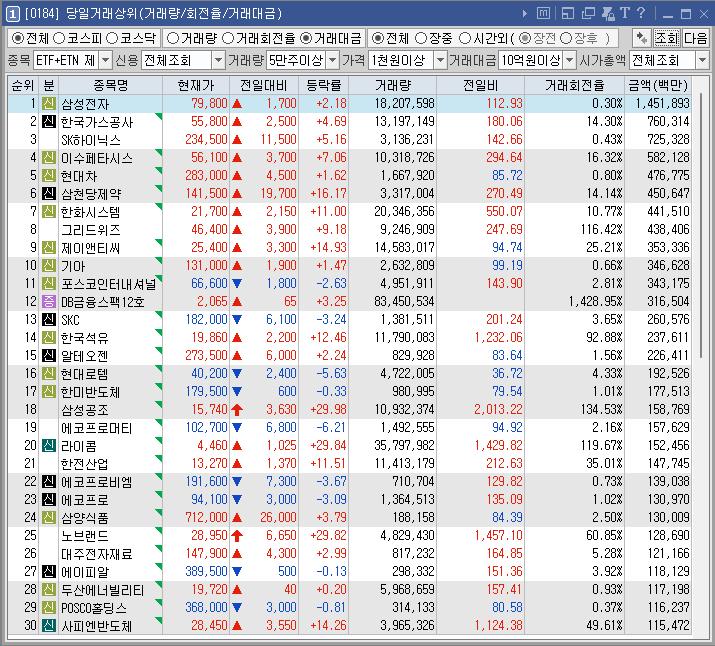The height and width of the screenshot is (646, 715).
Task: Select the 시간외 session radio button
Action: click(465, 38)
